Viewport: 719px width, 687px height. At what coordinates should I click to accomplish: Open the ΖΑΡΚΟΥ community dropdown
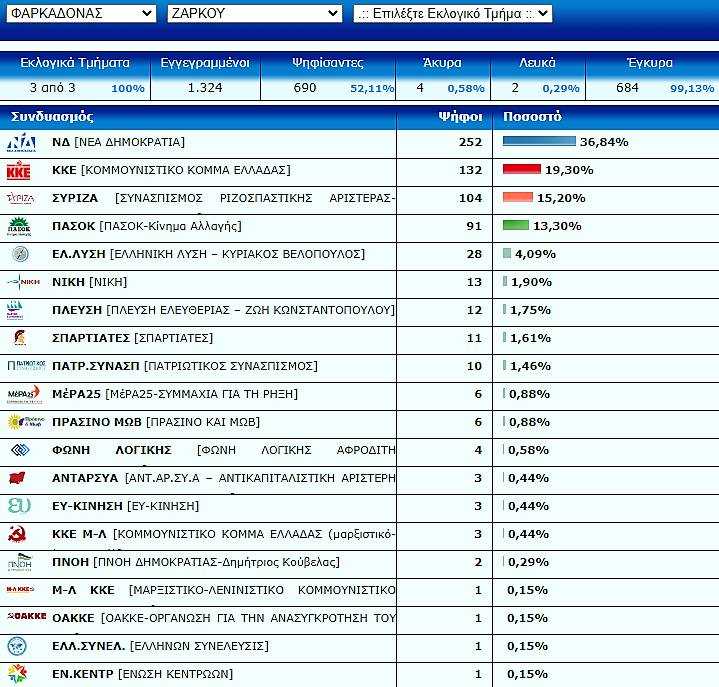254,13
